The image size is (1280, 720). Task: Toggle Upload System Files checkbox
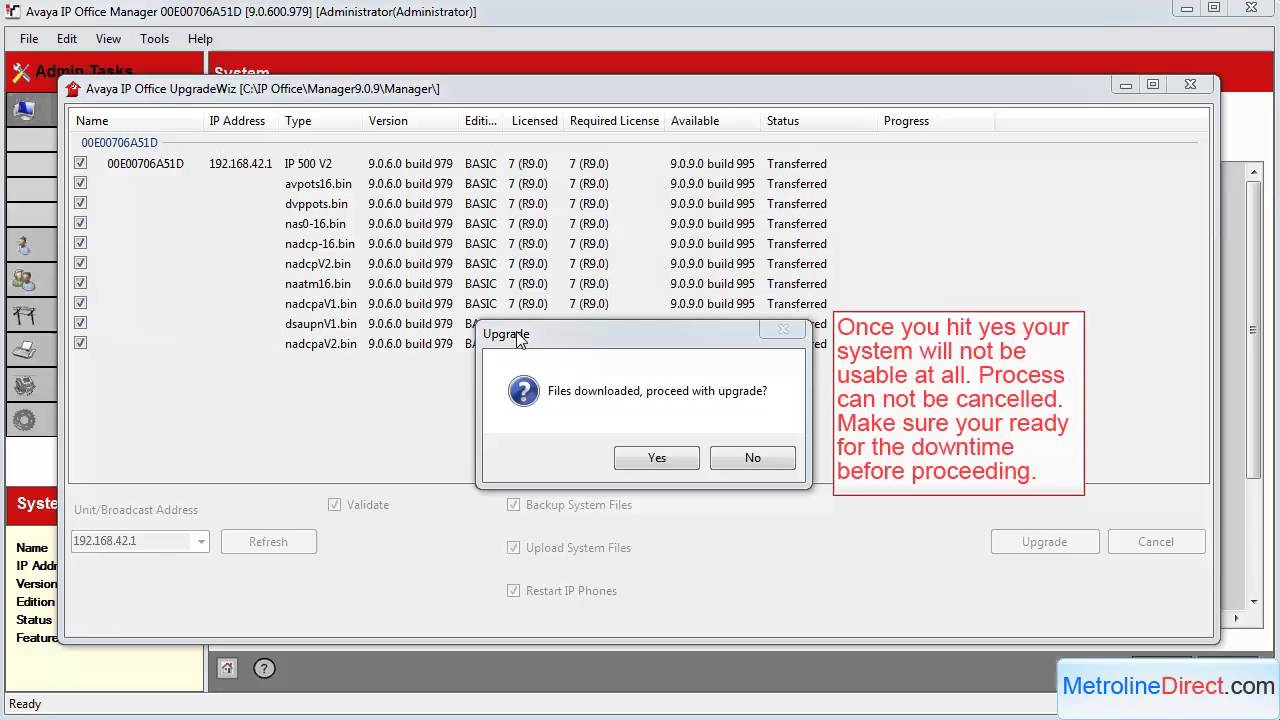(x=513, y=548)
